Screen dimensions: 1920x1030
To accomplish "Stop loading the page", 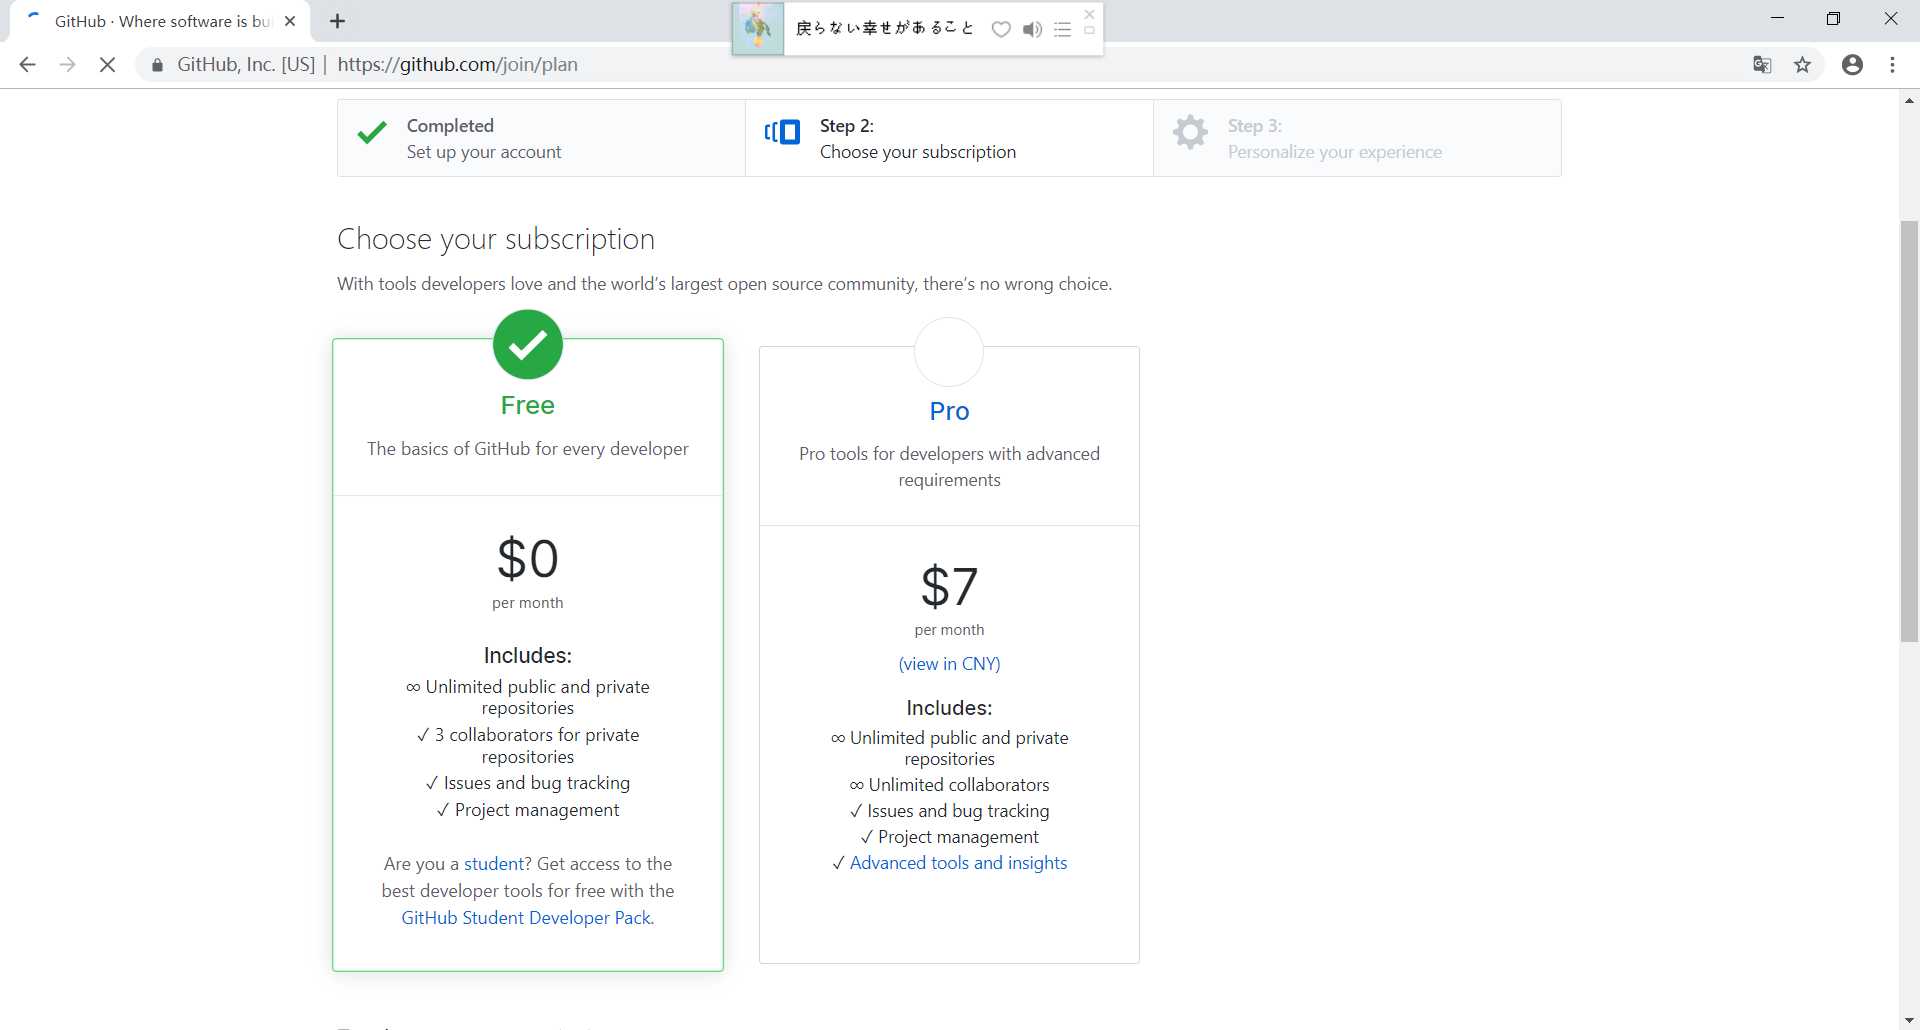I will (107, 65).
